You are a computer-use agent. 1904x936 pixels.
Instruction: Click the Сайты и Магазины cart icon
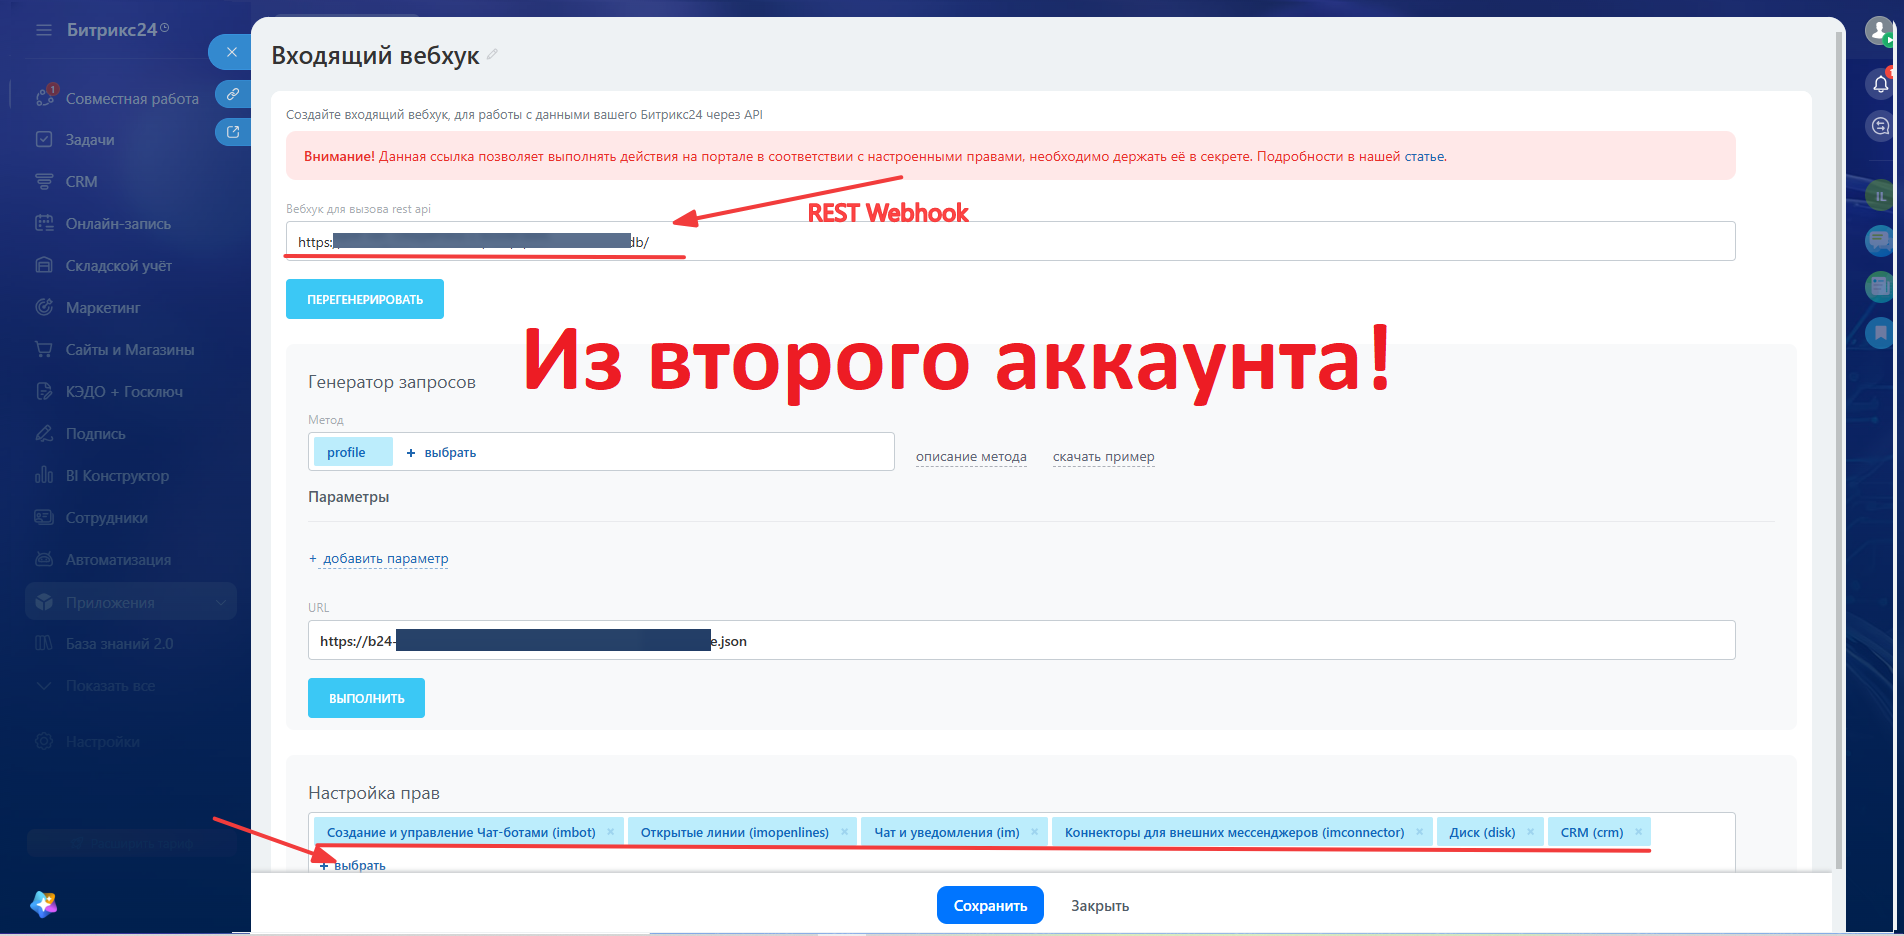click(44, 350)
